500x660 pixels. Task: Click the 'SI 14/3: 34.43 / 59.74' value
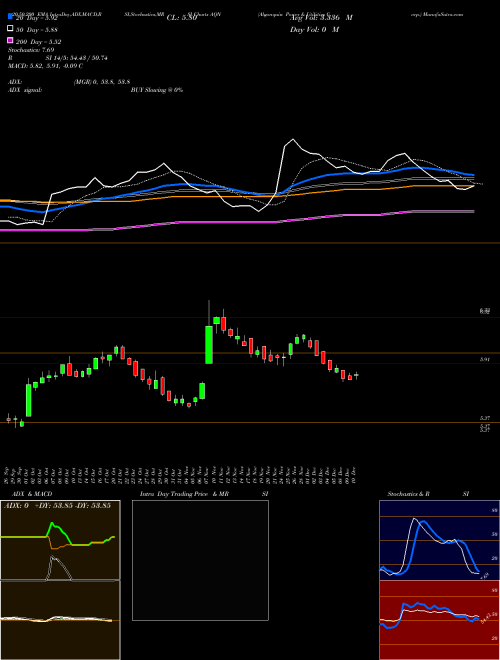click(77, 58)
